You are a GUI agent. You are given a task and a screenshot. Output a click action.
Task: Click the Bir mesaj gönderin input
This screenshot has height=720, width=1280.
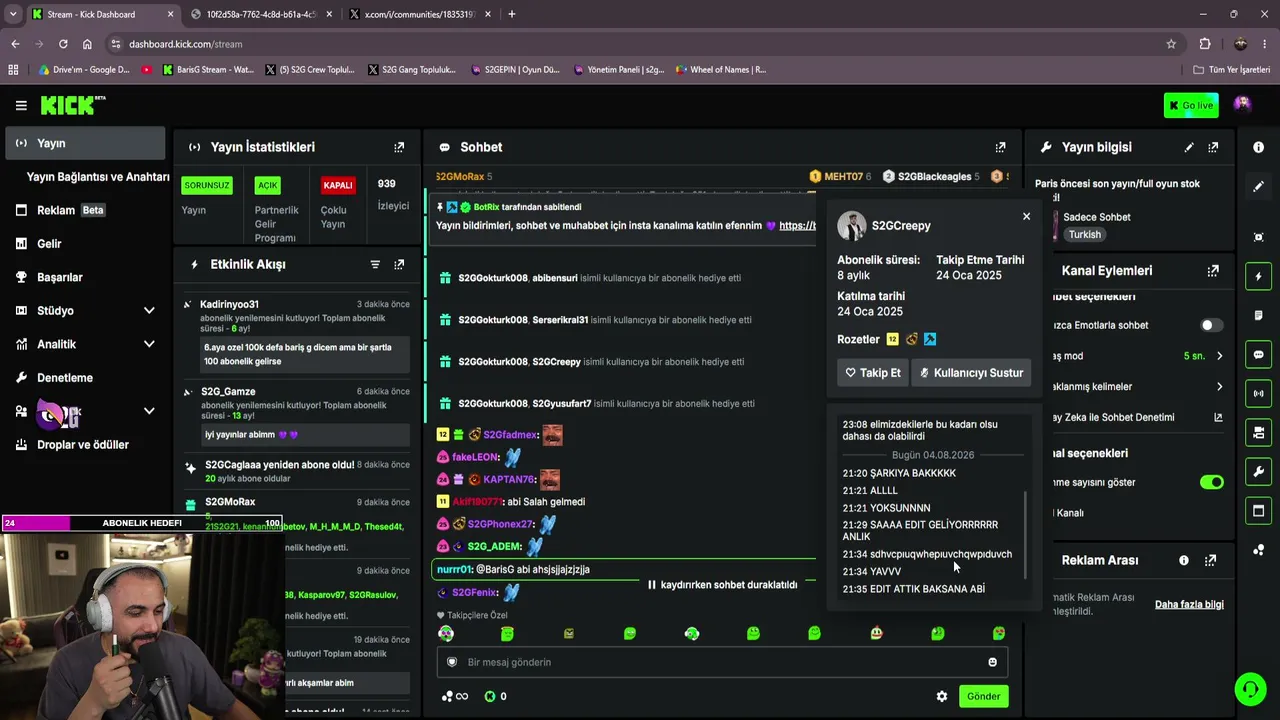click(x=722, y=662)
